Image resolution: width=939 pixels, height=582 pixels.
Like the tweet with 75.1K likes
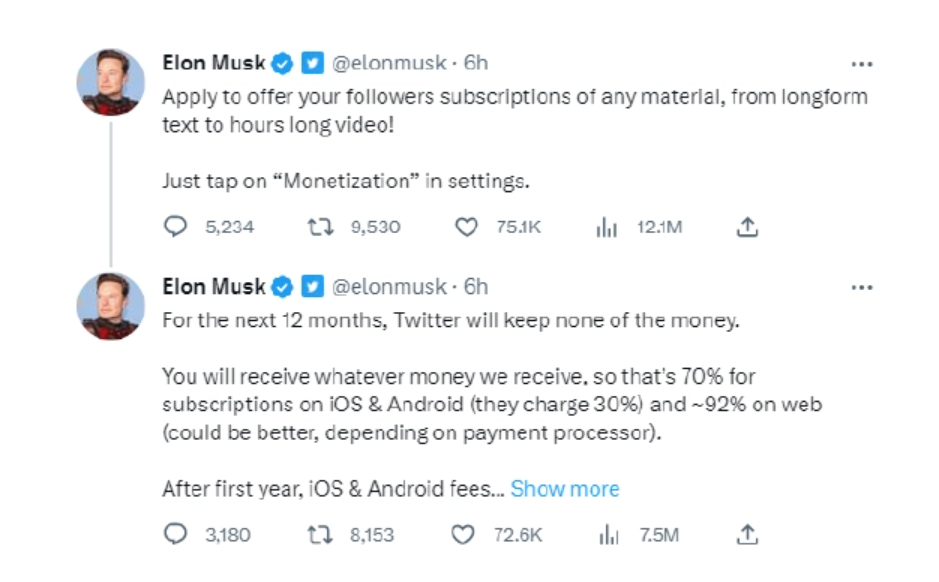point(466,227)
